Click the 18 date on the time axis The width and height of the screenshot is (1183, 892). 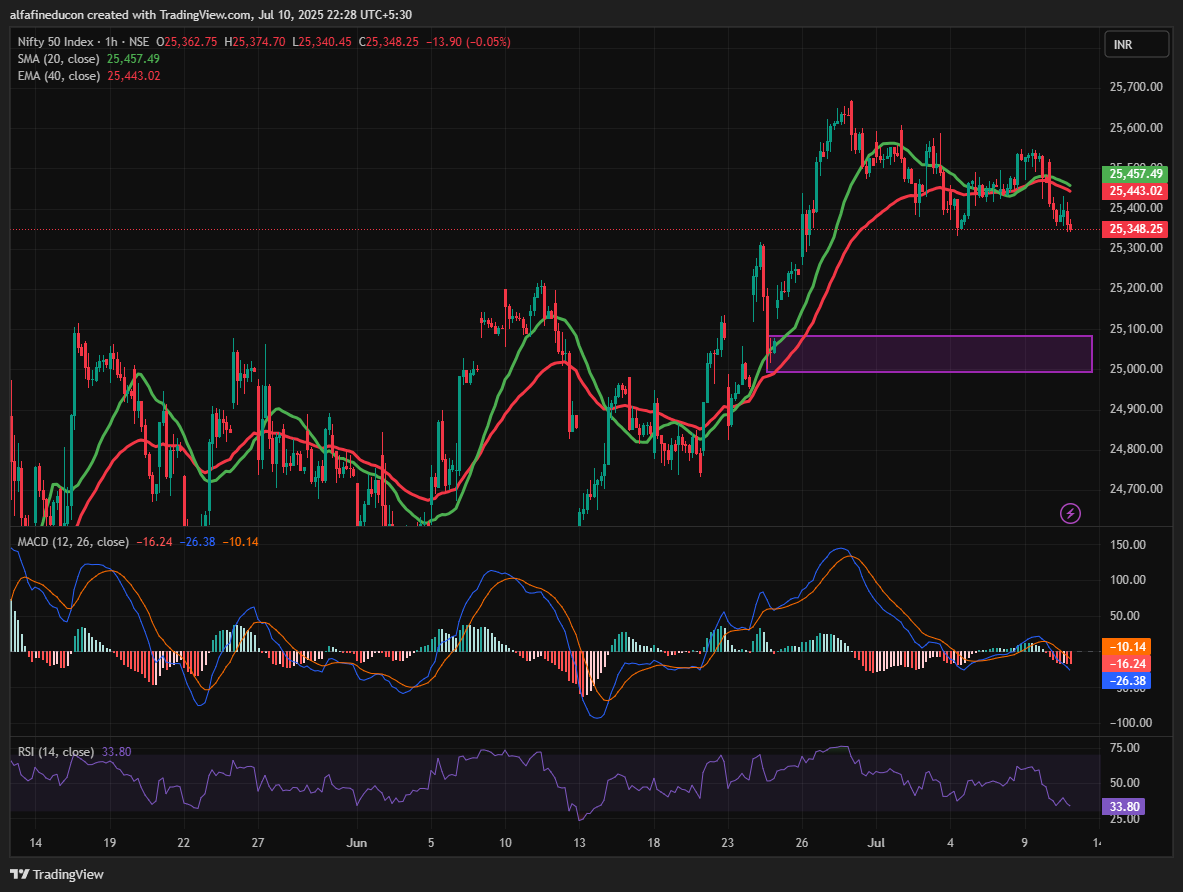click(653, 842)
